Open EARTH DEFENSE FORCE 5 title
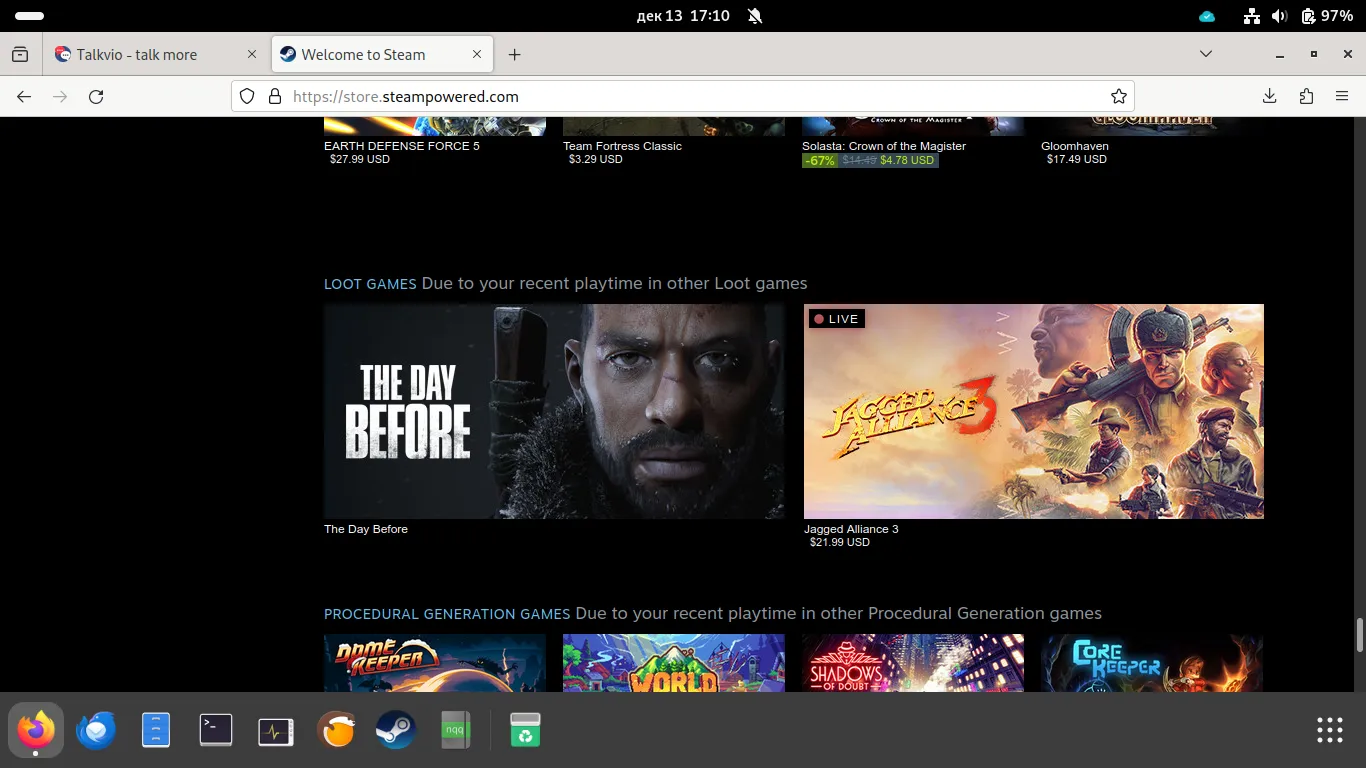This screenshot has width=1366, height=768. coord(402,146)
